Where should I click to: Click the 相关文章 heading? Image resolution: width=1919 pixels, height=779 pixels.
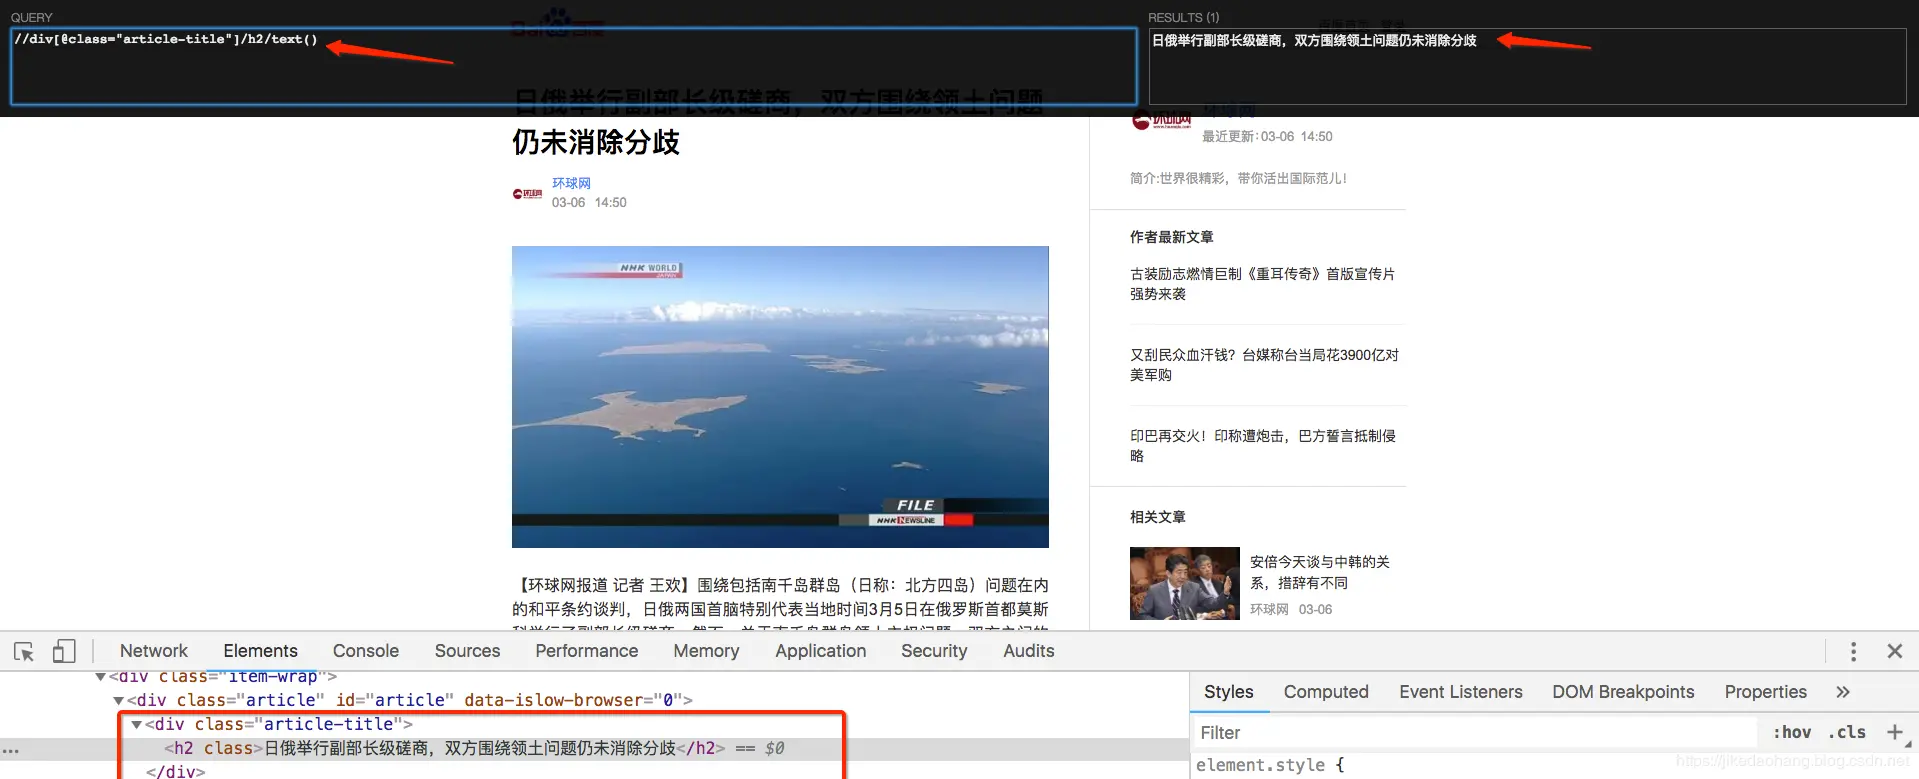pos(1158,517)
